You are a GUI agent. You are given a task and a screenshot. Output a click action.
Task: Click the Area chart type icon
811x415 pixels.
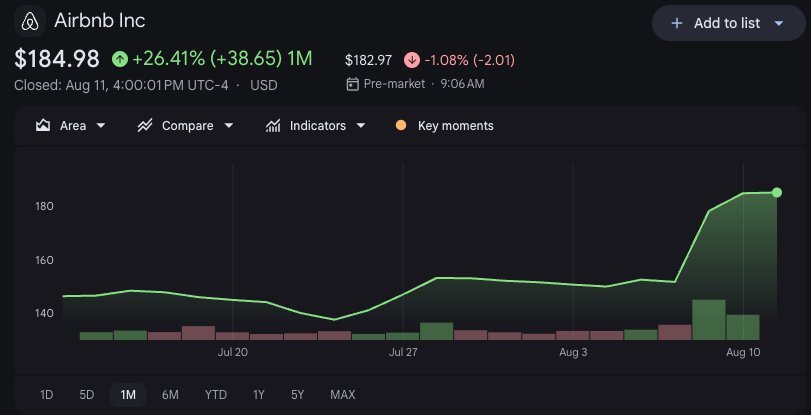(43, 125)
